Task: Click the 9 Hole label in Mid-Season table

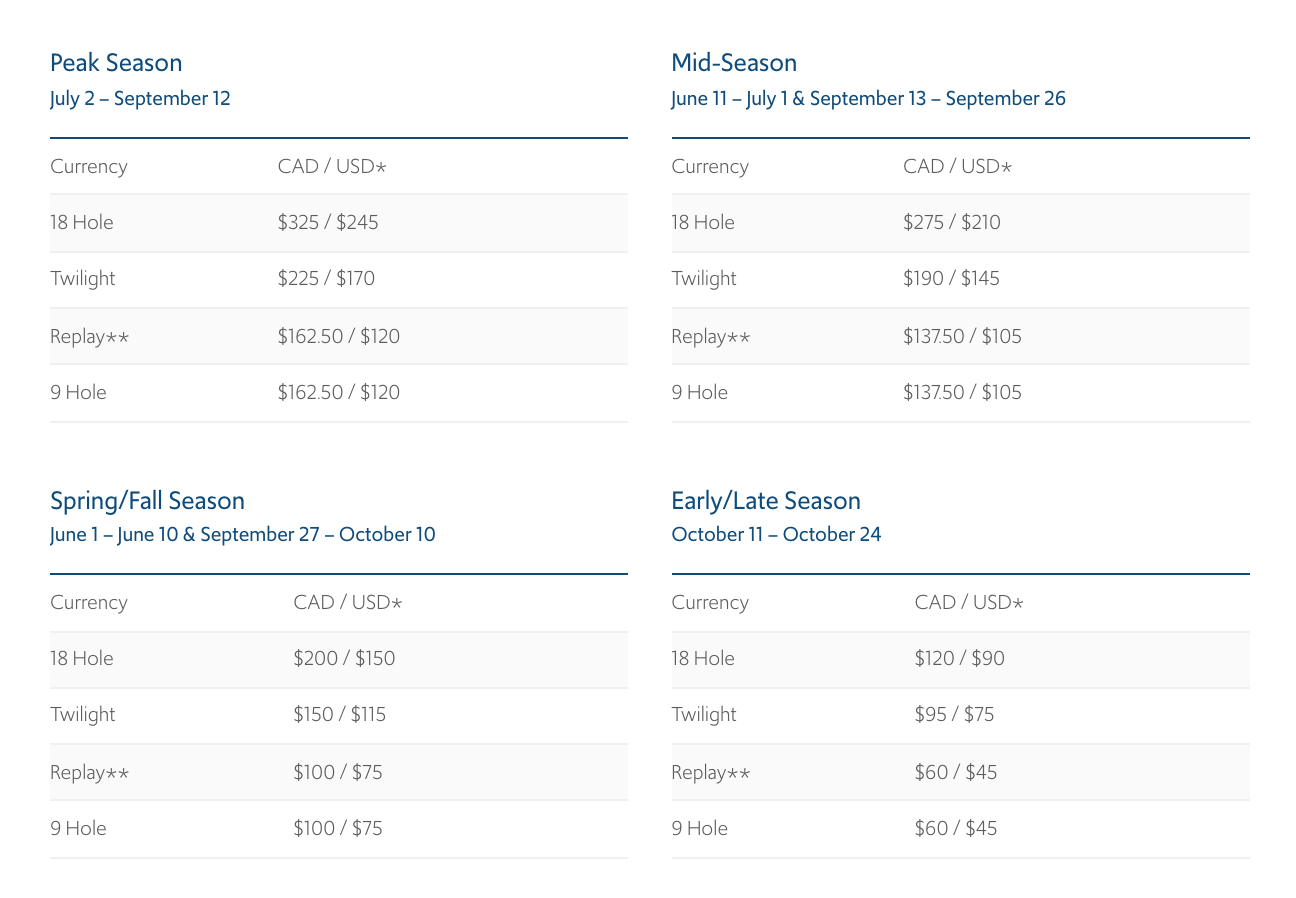Action: point(699,393)
